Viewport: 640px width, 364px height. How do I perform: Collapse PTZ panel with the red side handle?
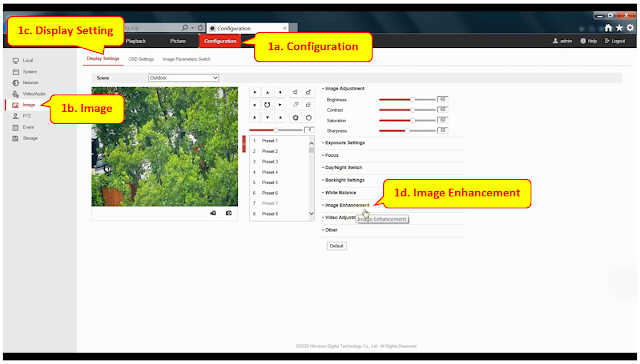point(244,144)
